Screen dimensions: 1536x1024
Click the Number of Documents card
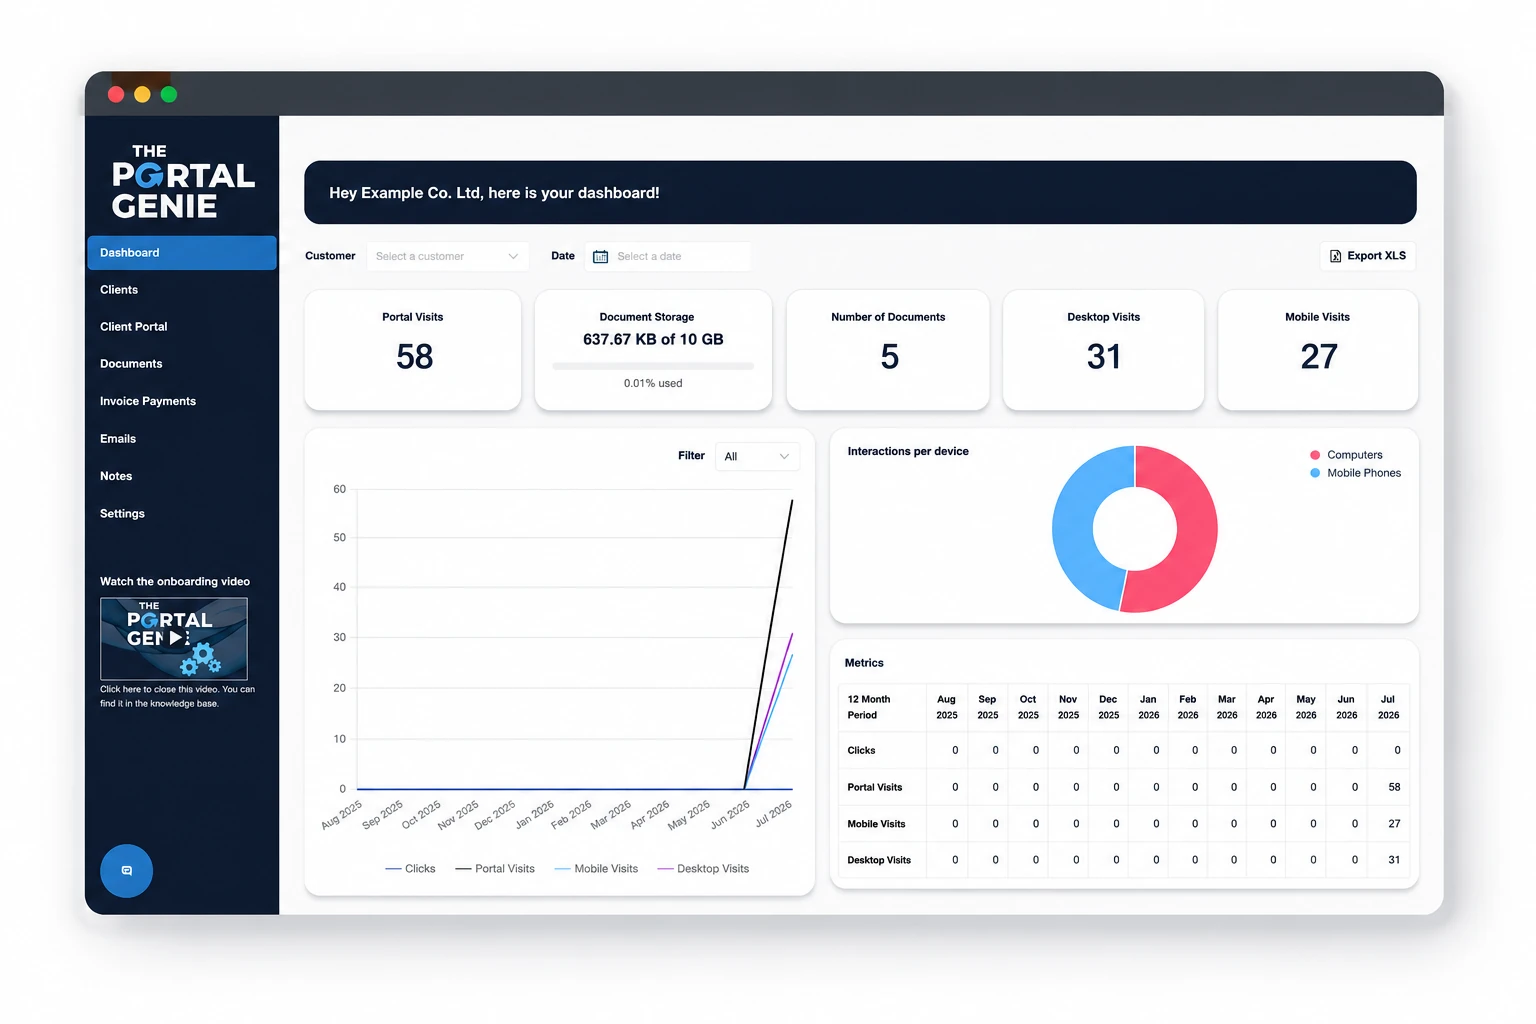click(888, 350)
